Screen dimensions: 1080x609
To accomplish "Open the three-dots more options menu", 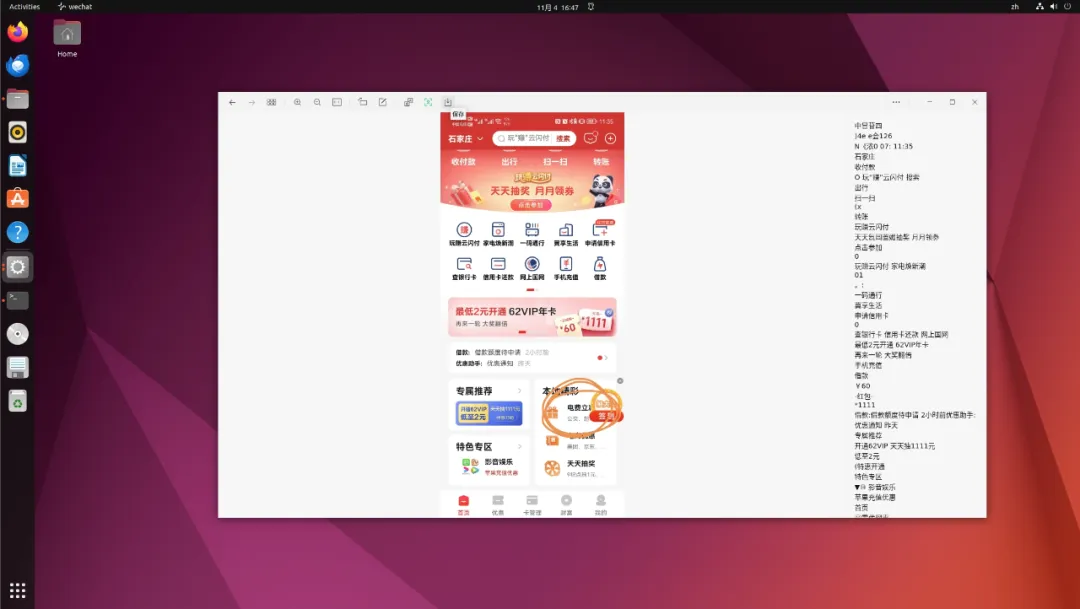I will [896, 102].
